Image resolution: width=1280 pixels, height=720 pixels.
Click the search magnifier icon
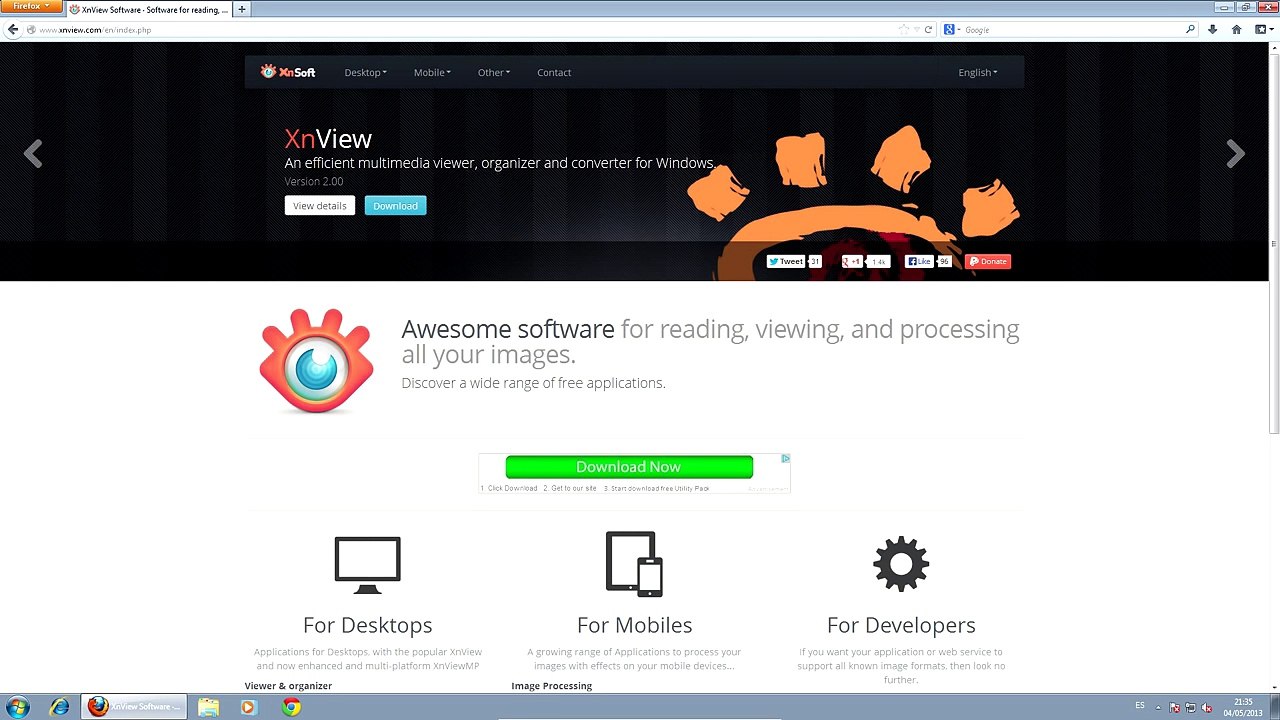pyautogui.click(x=1190, y=30)
